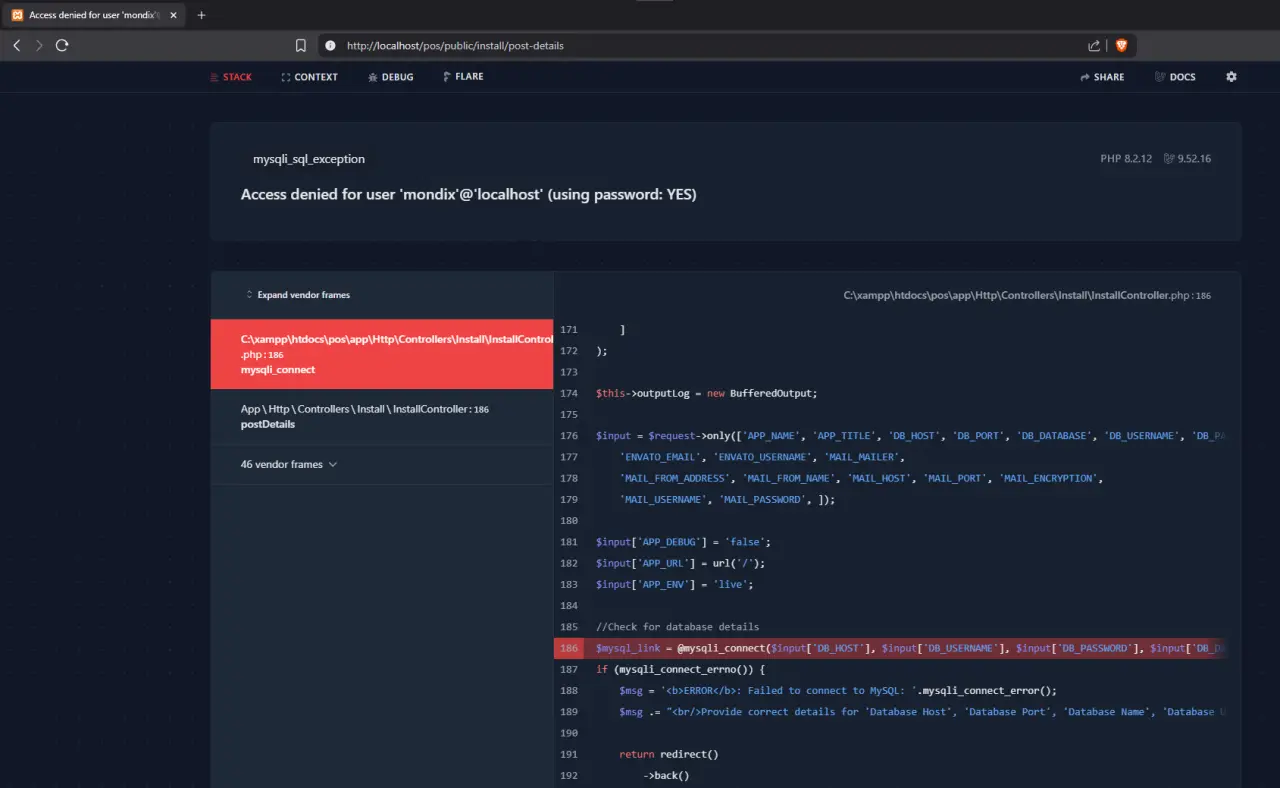Expand vendor frames toggle
Screen dimensions: 1280x788
(298, 295)
